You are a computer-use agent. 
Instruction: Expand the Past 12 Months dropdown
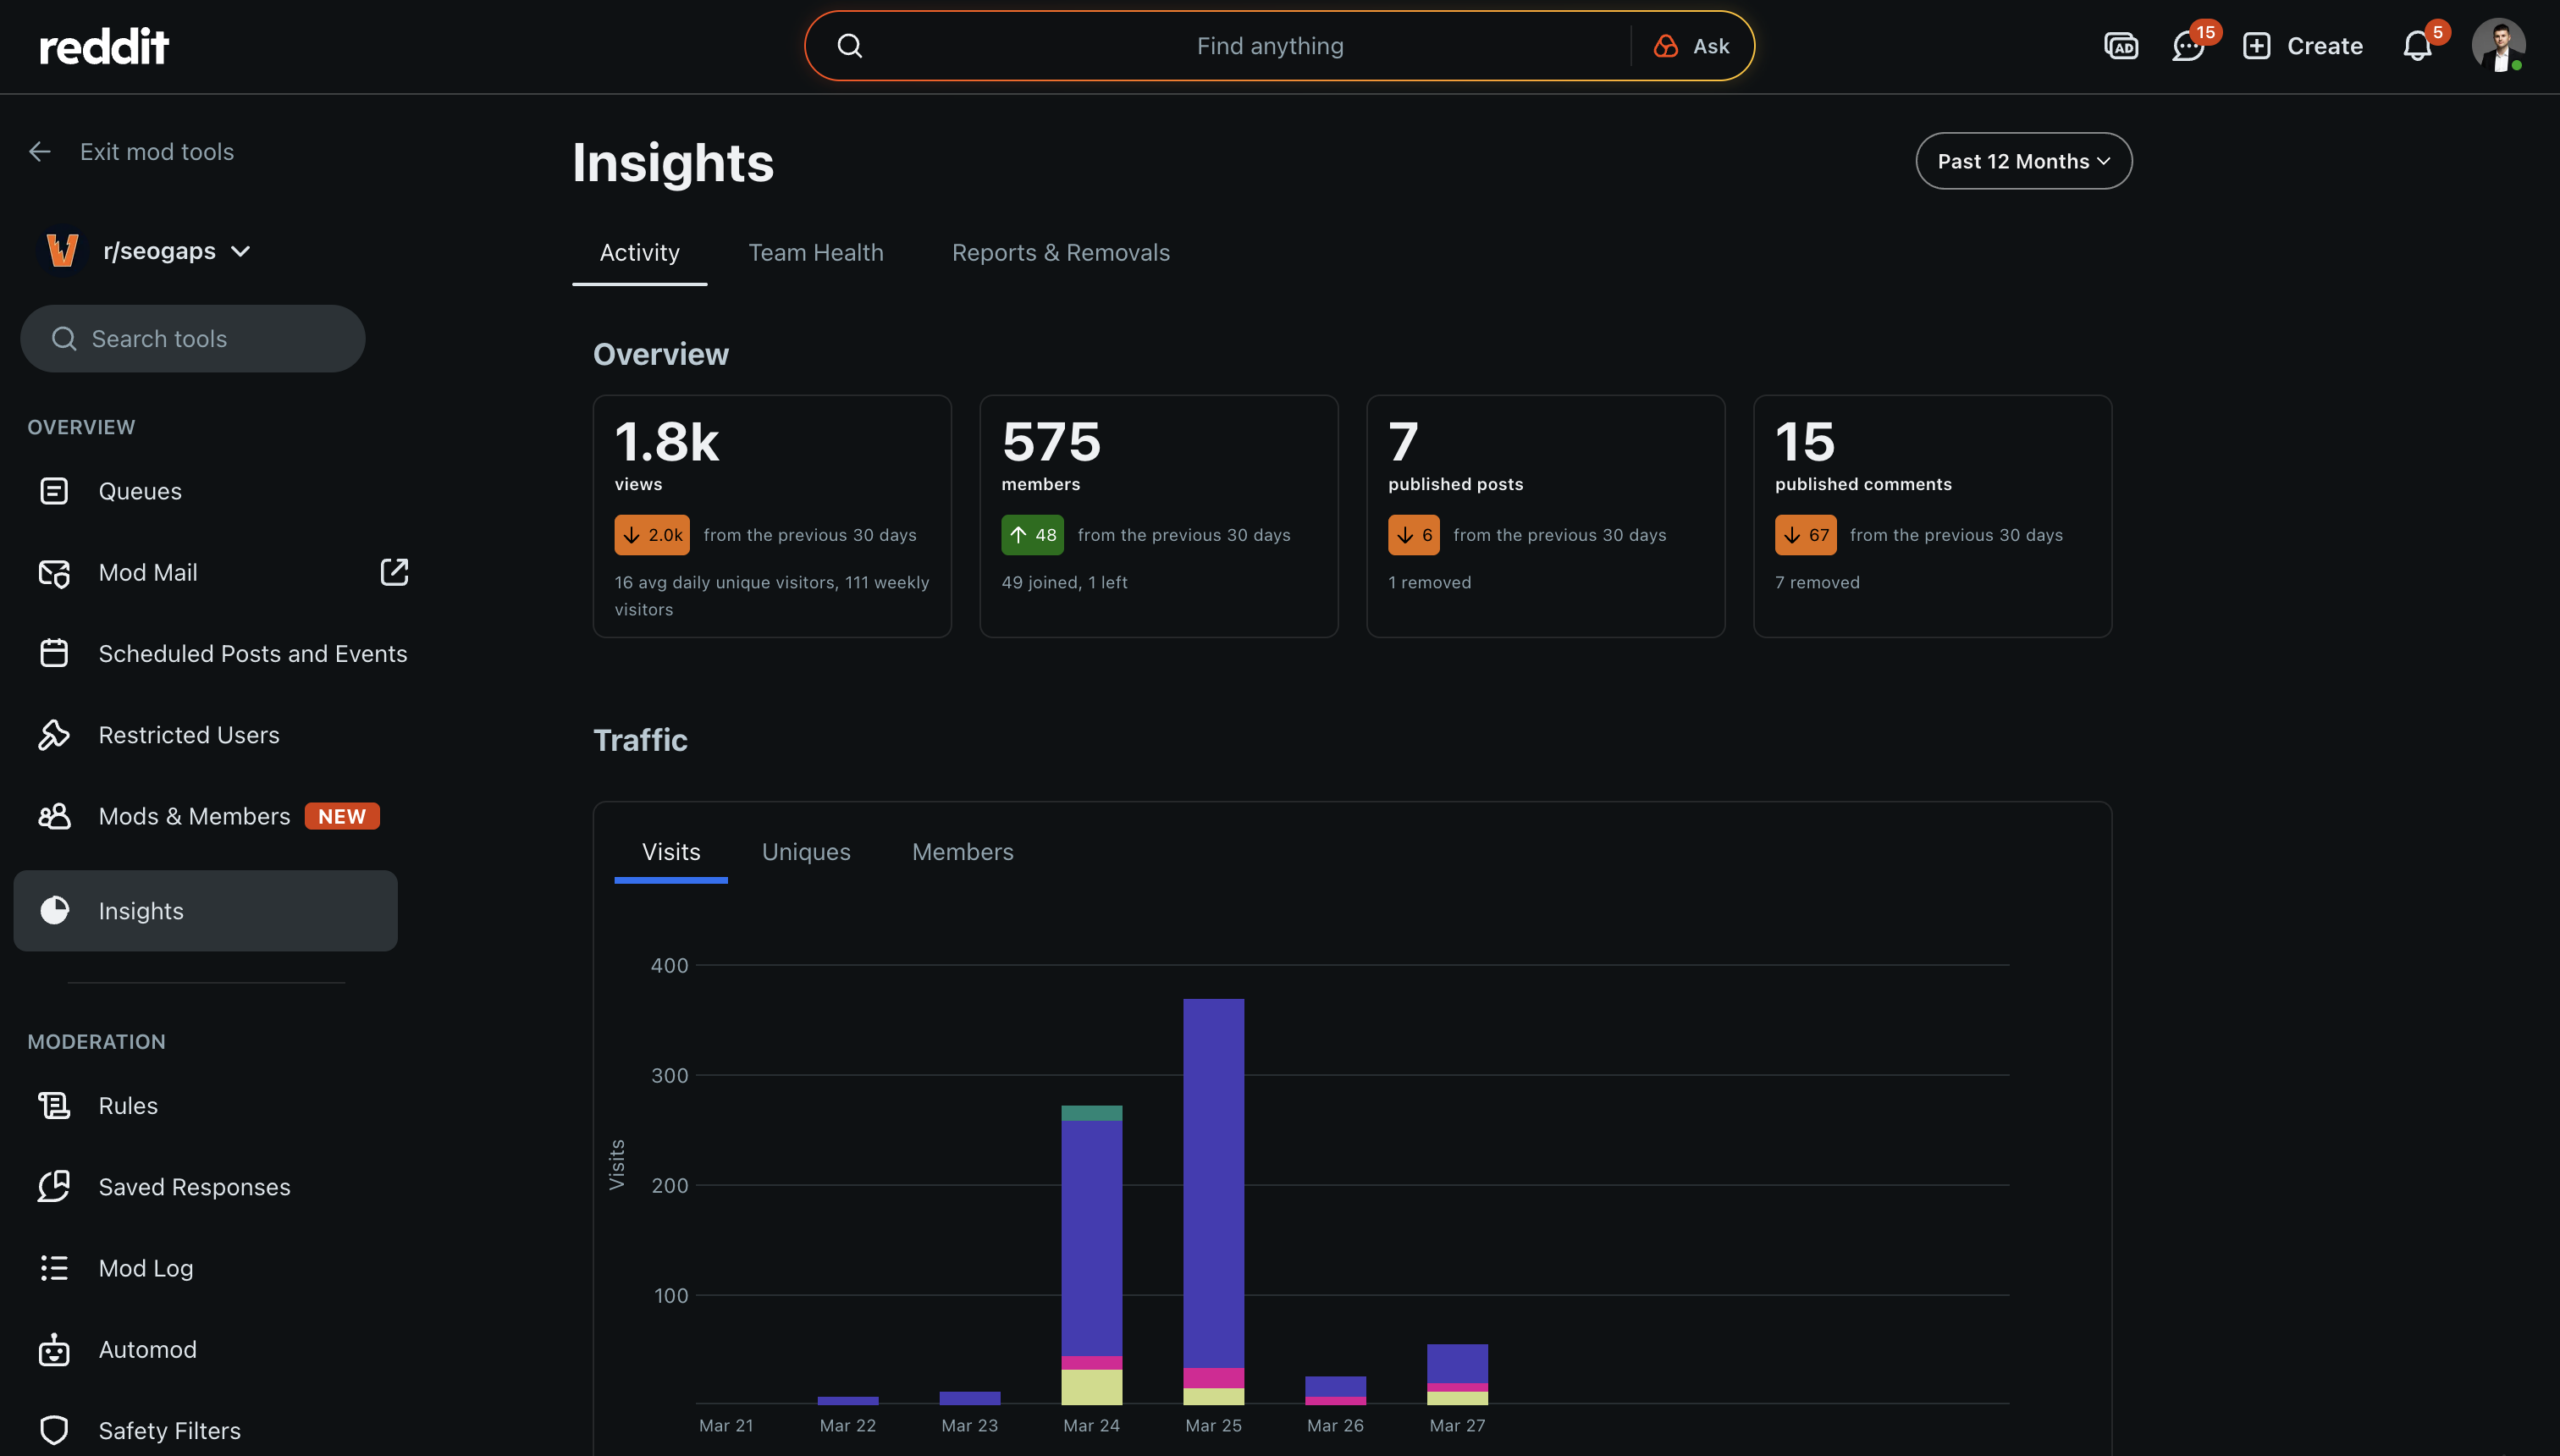[x=2023, y=161]
